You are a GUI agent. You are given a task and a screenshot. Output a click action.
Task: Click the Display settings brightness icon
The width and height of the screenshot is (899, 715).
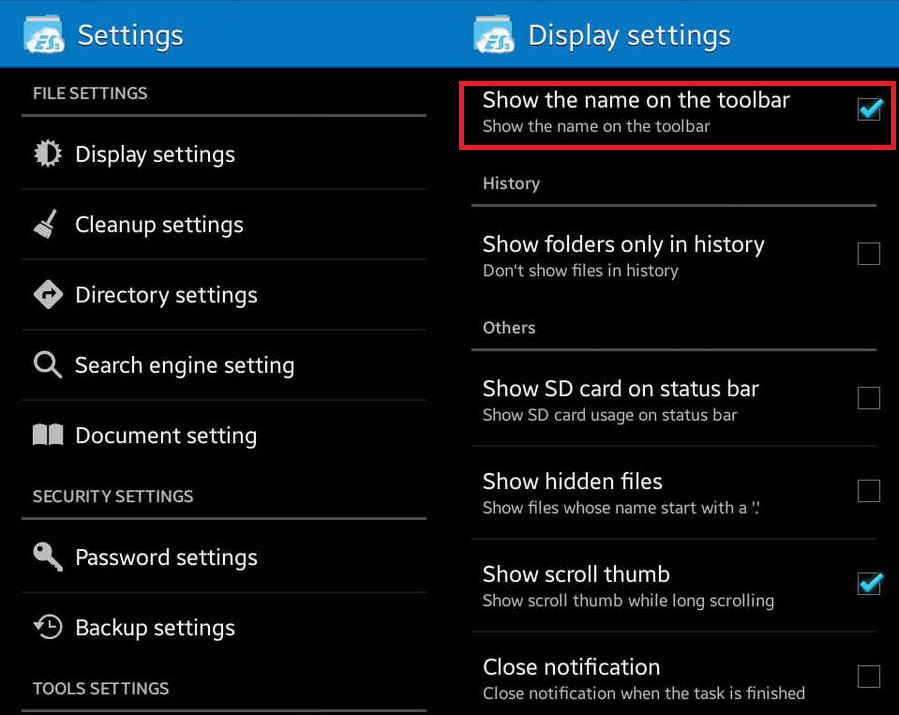pos(48,154)
